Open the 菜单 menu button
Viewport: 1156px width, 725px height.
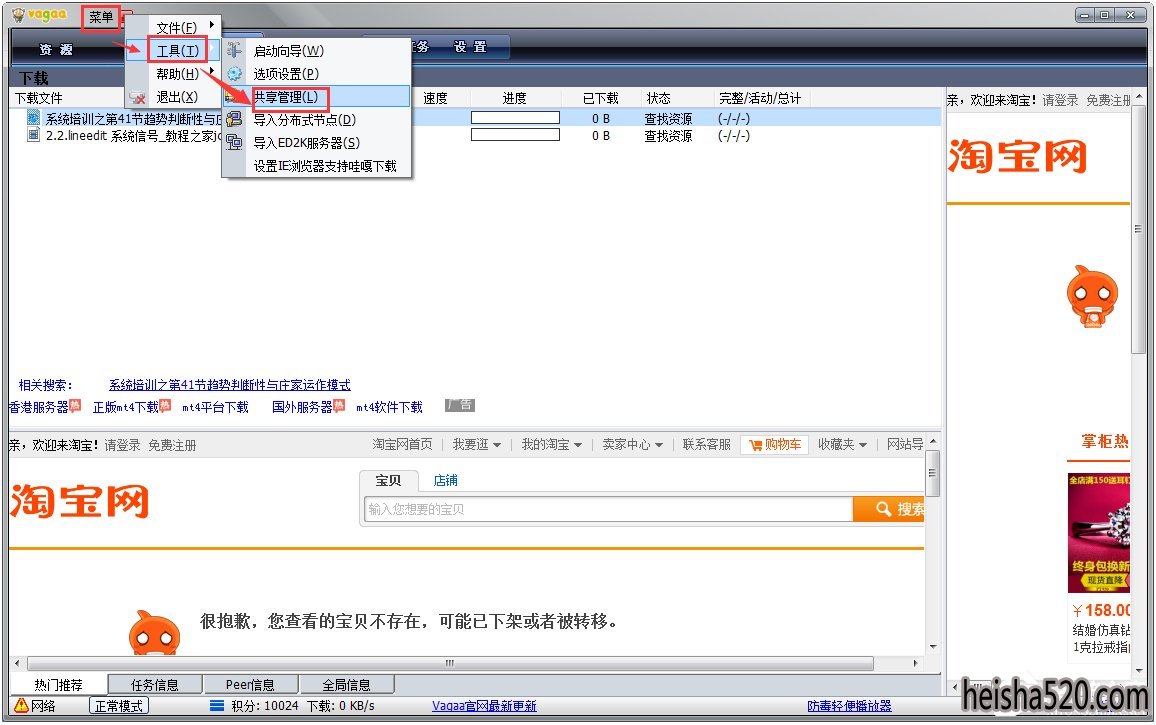101,16
